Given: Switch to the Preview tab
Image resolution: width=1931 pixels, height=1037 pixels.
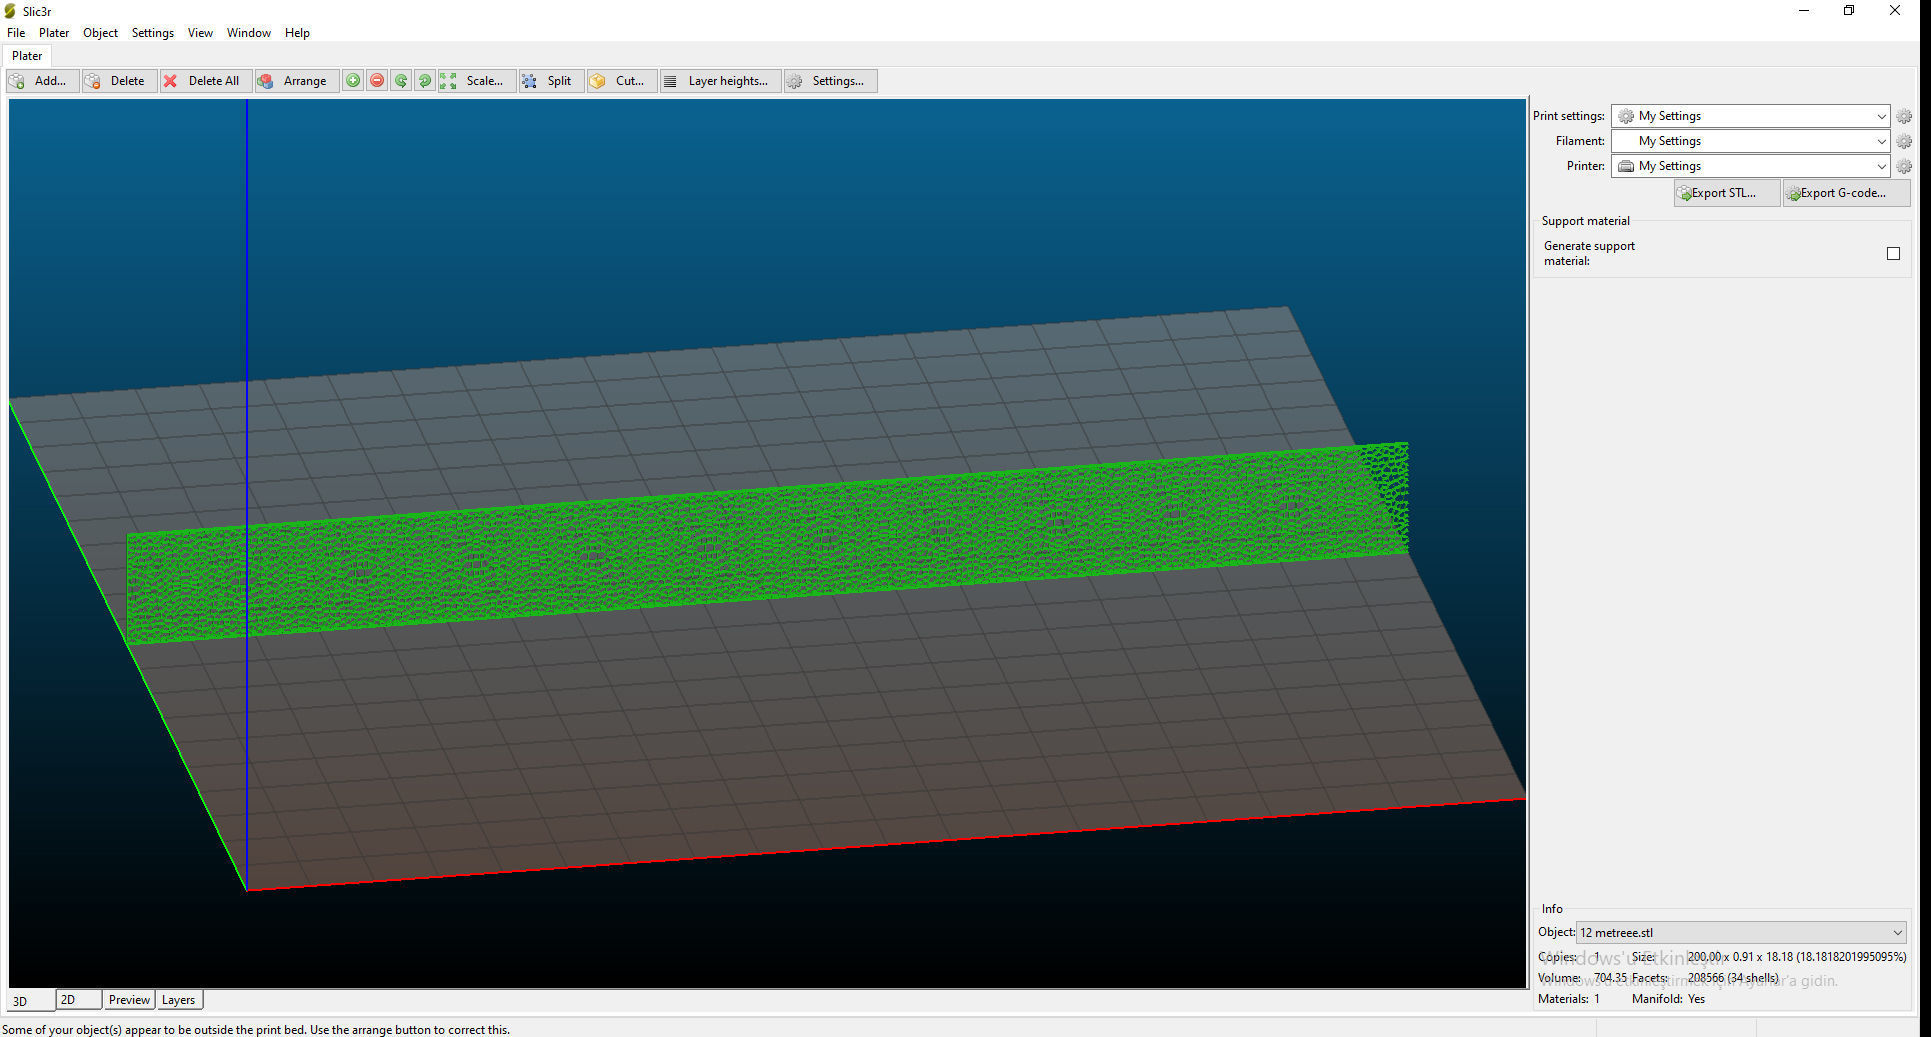Looking at the screenshot, I should tap(129, 1000).
